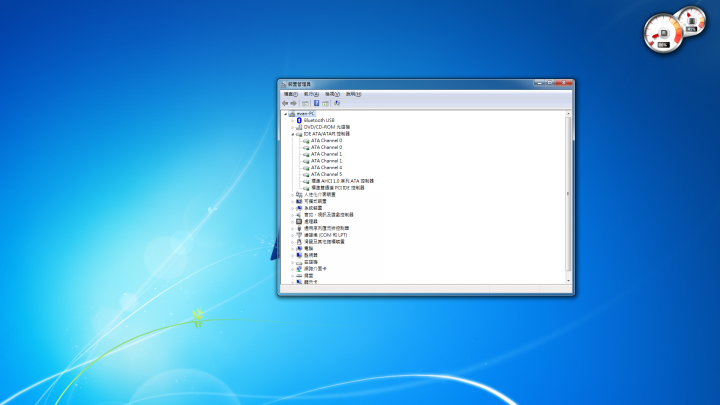
Task: Click the scrollbar up arrow in device tree
Action: pyautogui.click(x=568, y=113)
